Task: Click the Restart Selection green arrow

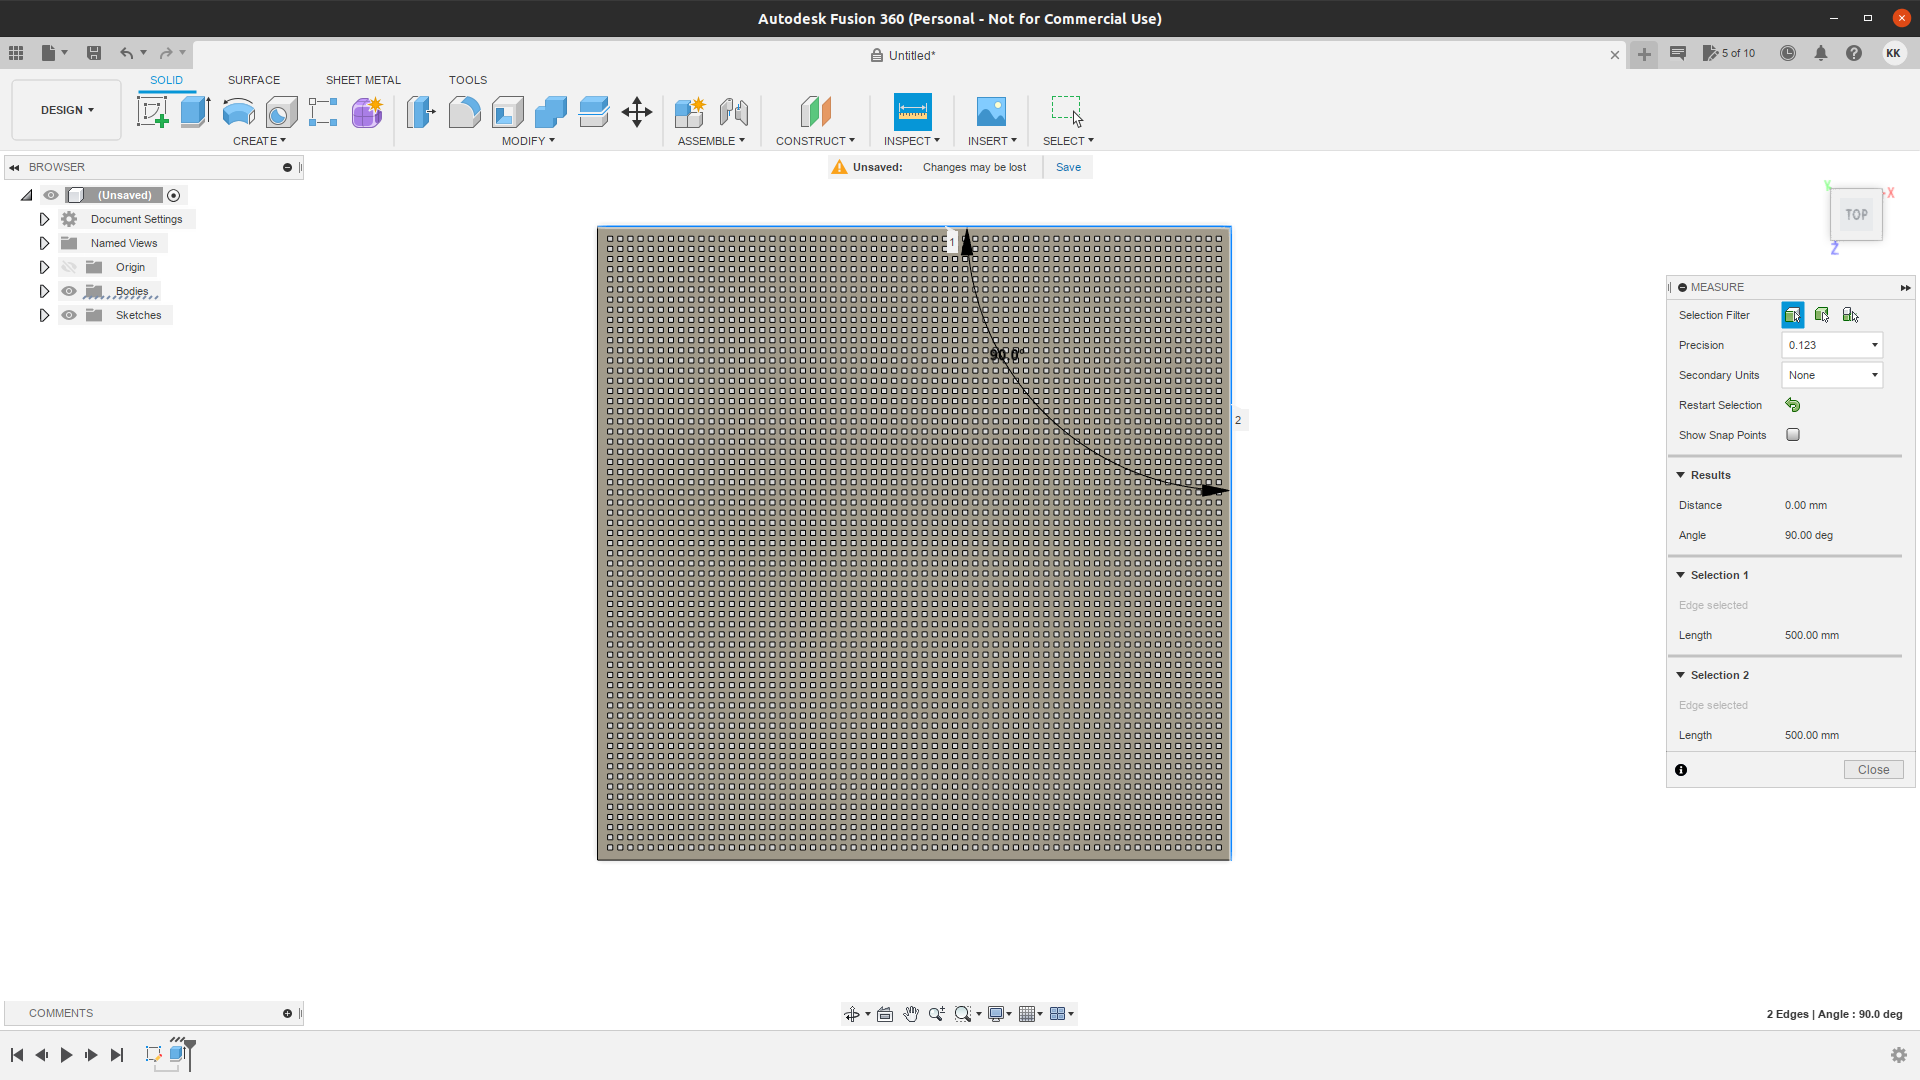Action: click(1793, 405)
